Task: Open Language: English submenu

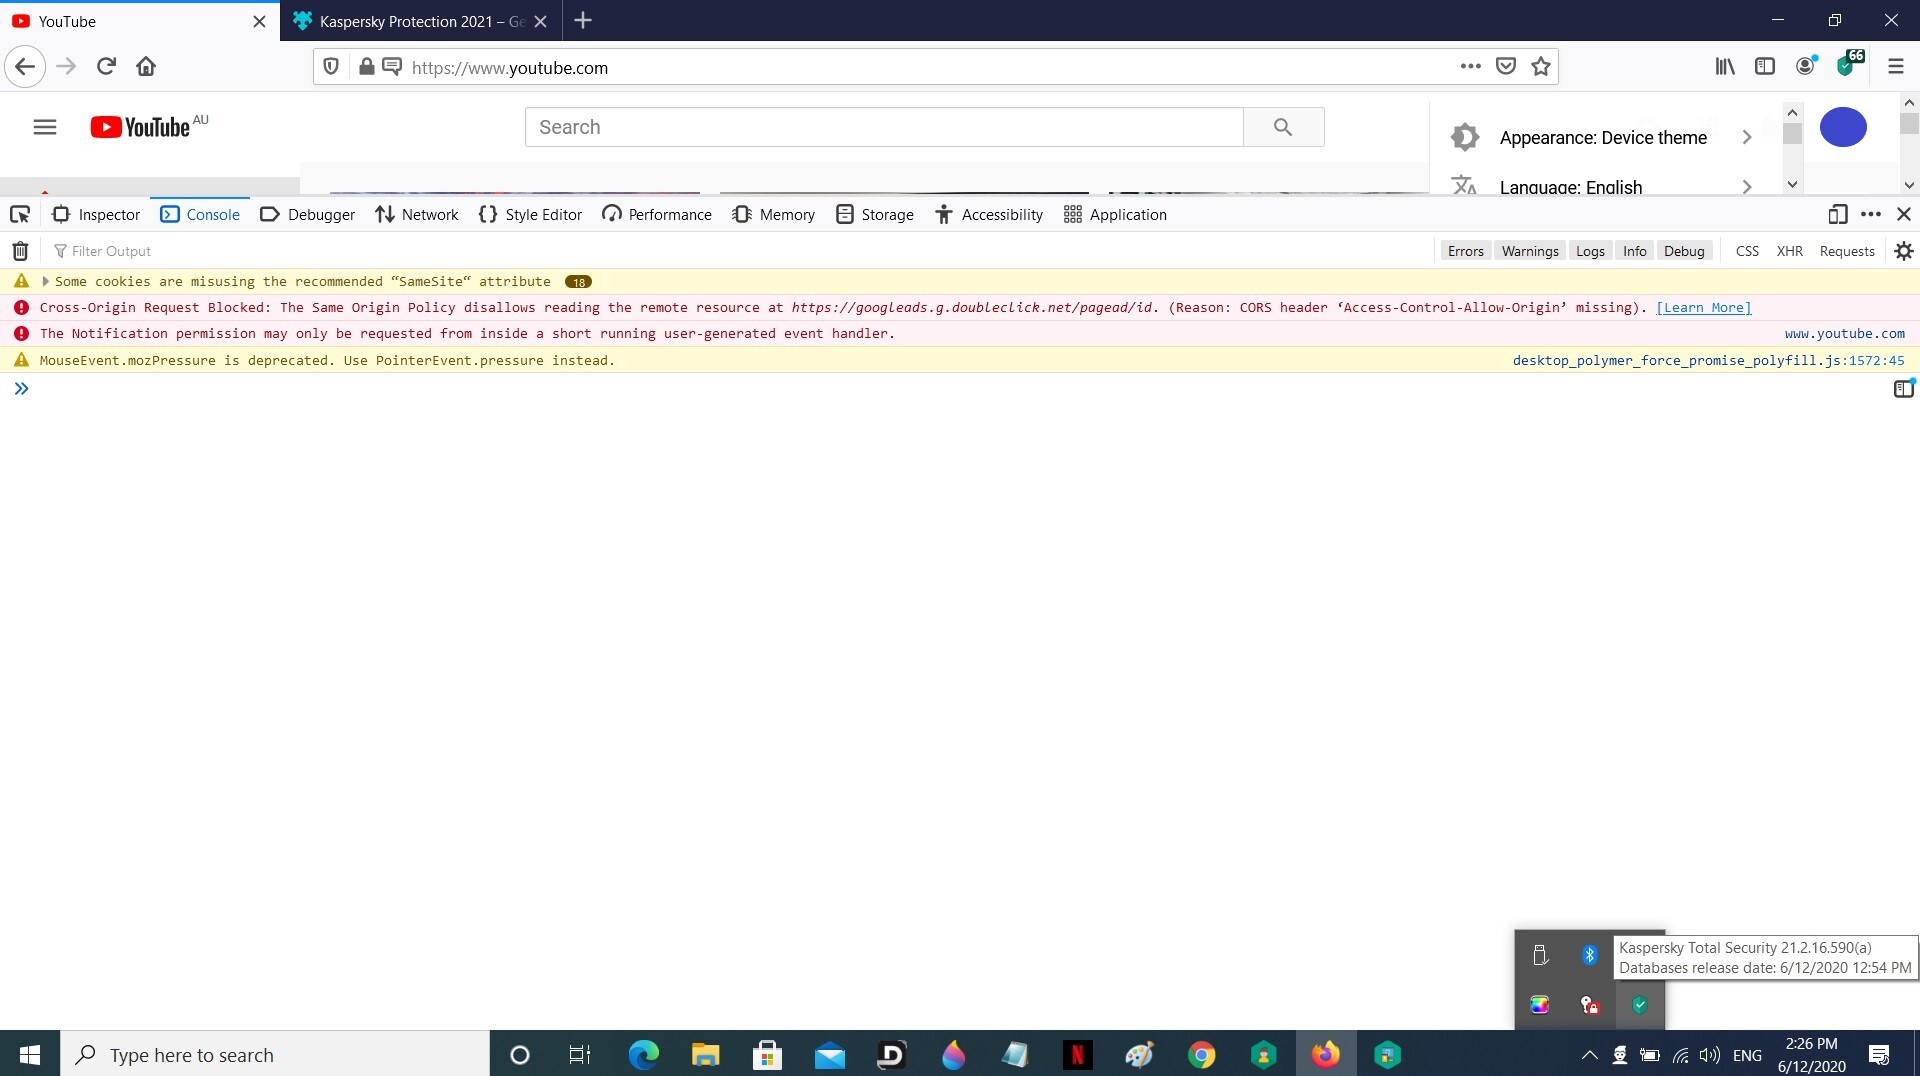Action: [1603, 186]
